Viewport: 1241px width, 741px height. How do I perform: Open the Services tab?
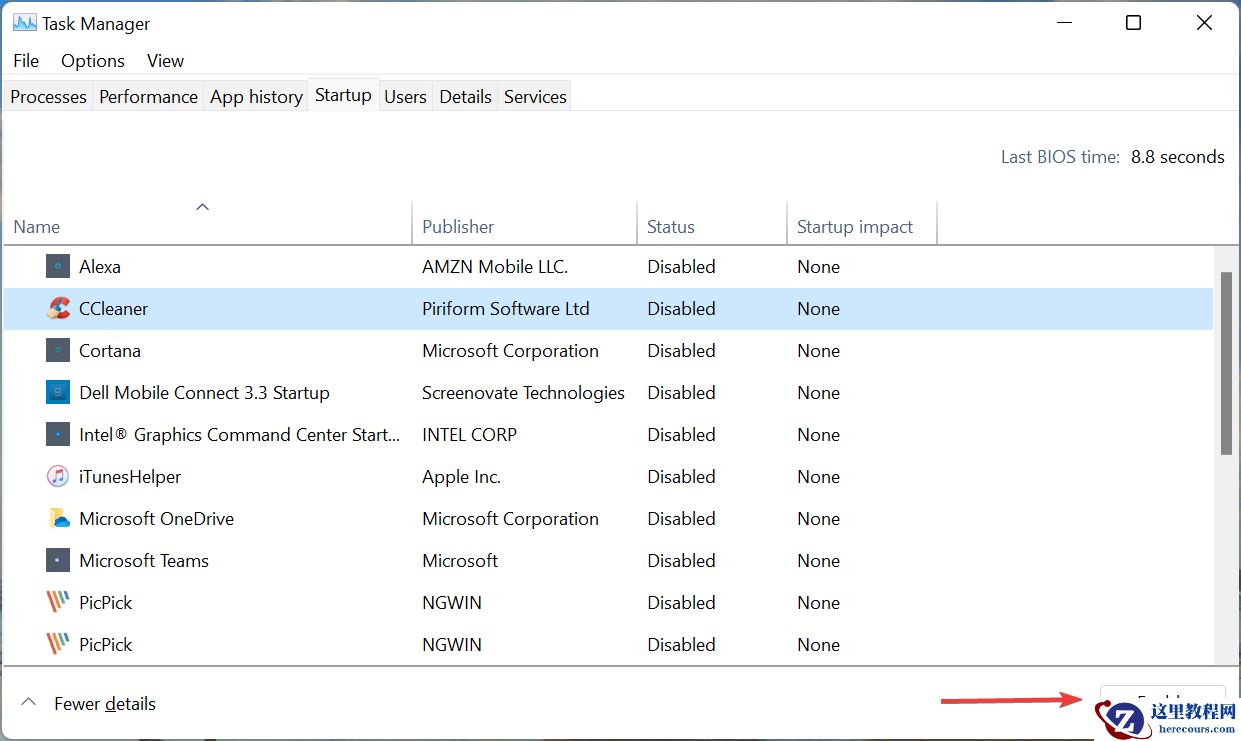535,97
